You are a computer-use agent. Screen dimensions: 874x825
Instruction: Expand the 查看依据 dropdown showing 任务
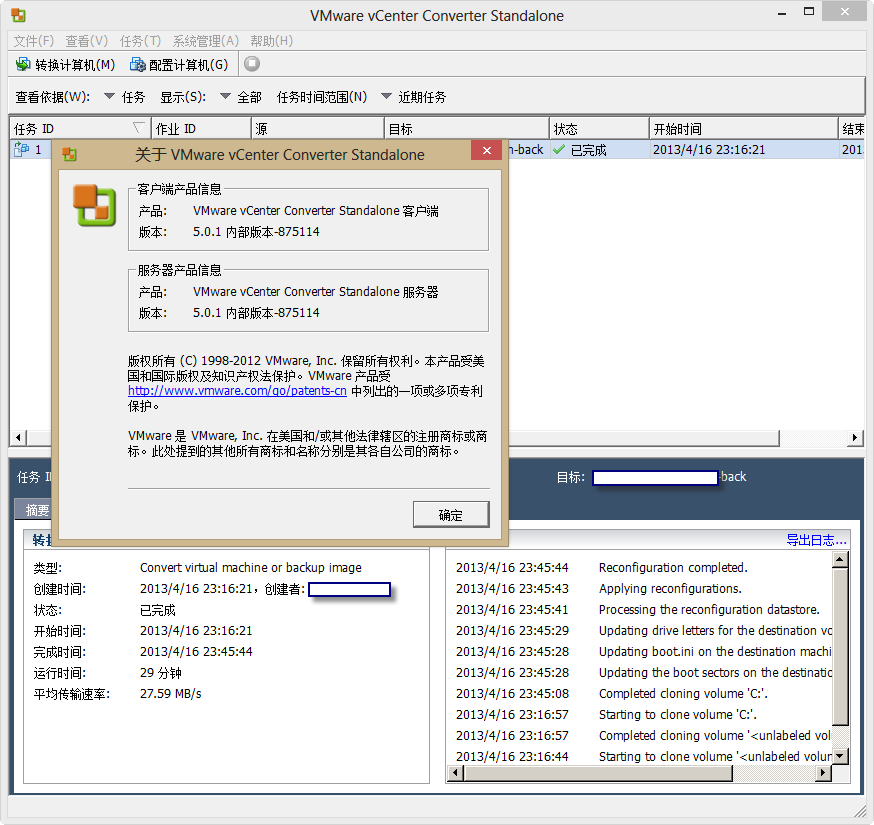pos(109,96)
